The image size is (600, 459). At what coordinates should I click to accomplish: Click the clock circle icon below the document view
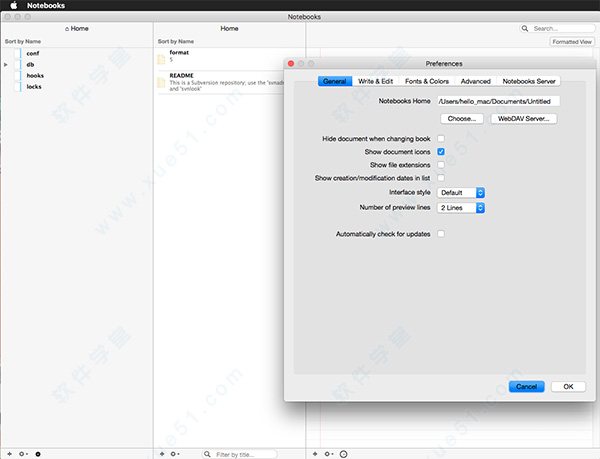(344, 454)
